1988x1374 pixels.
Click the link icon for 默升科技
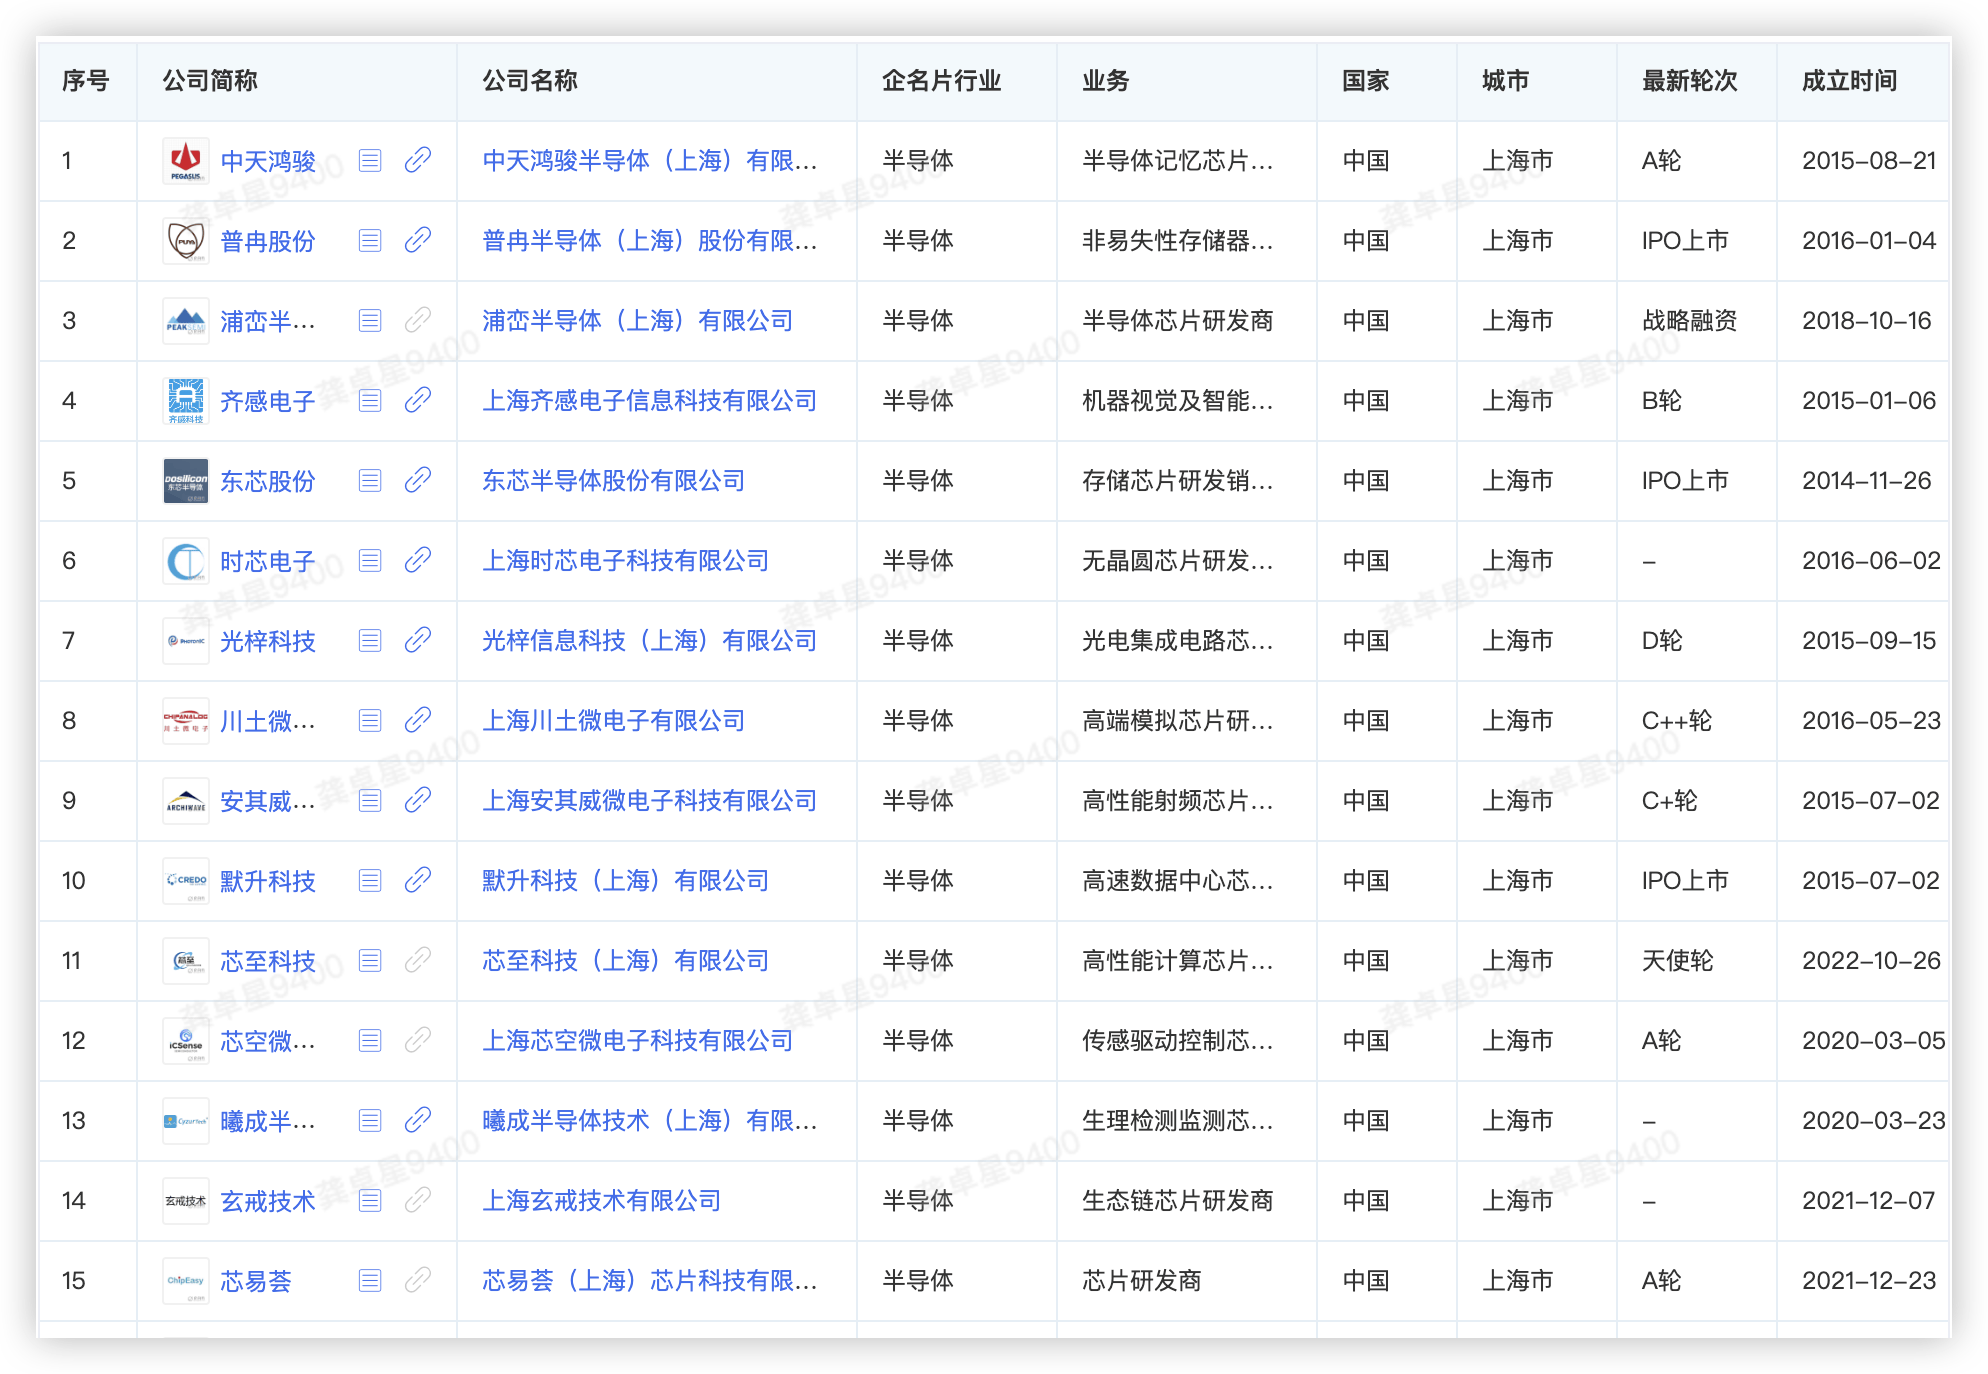click(x=418, y=880)
